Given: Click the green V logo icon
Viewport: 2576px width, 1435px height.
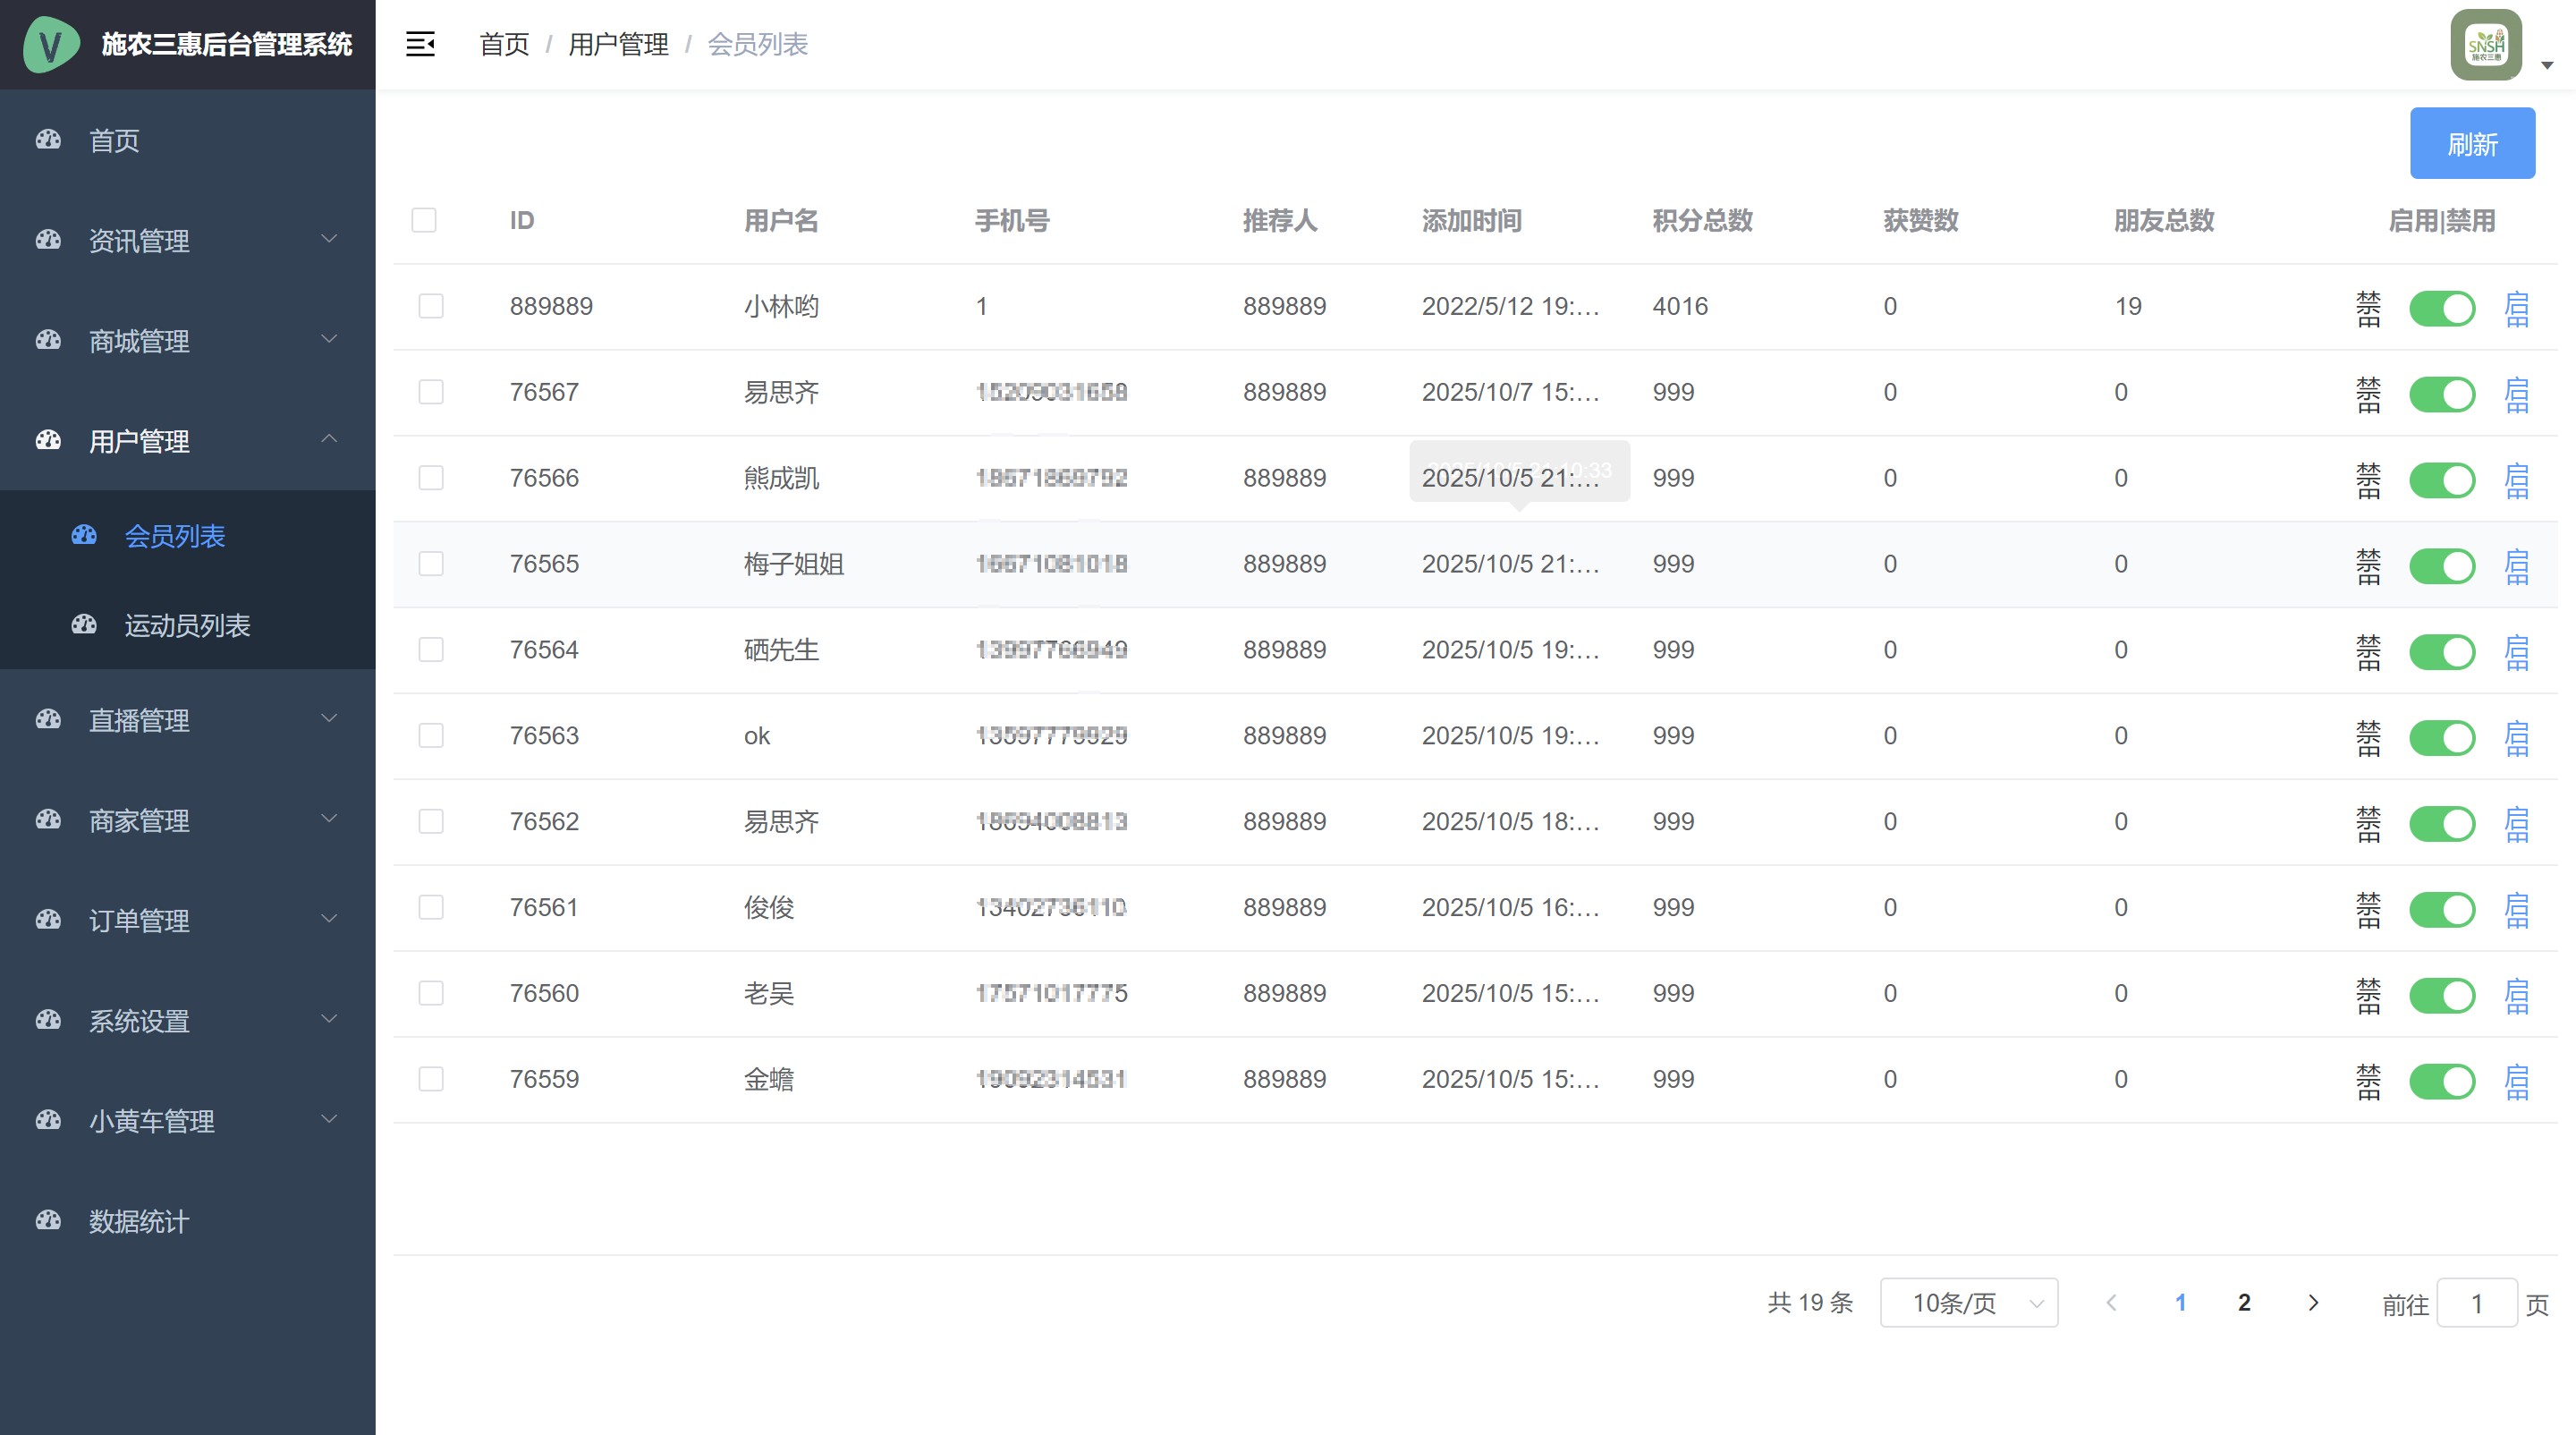Looking at the screenshot, I should 50,45.
